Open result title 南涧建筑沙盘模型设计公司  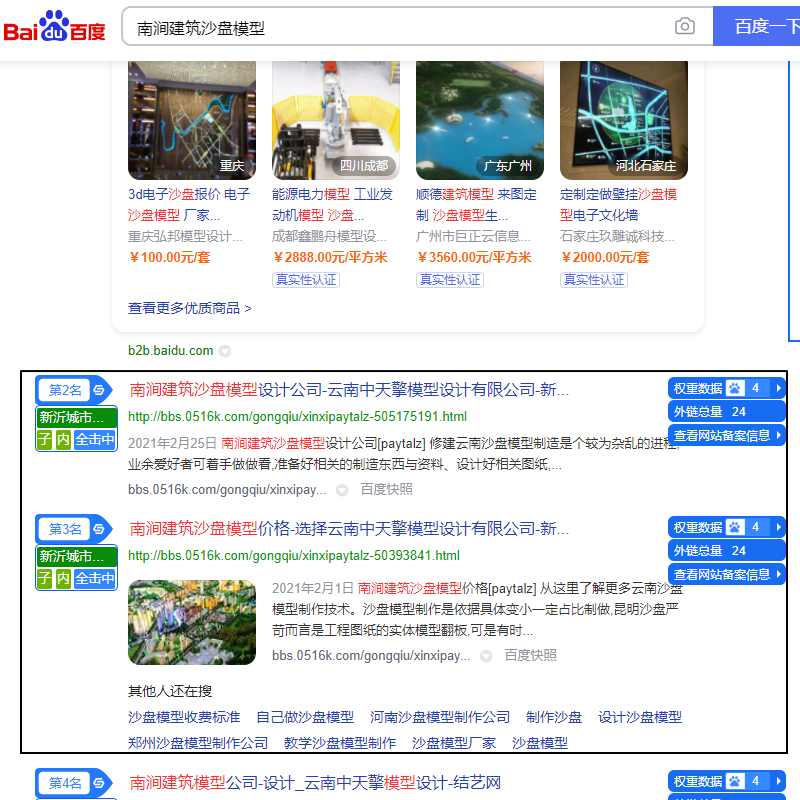point(349,390)
